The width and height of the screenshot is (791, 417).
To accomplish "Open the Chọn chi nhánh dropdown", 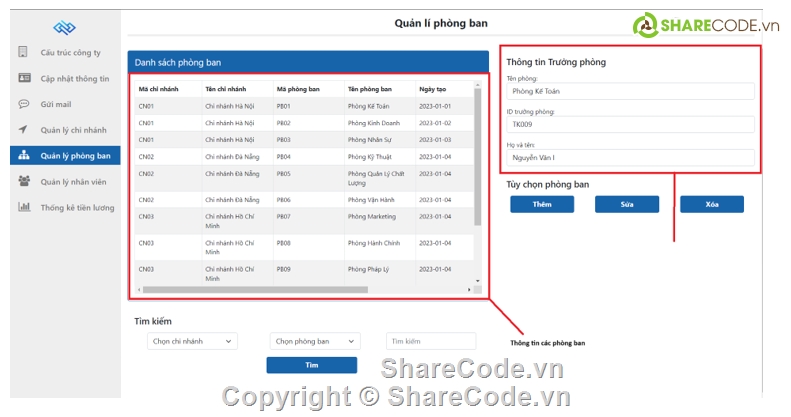I will (x=191, y=341).
